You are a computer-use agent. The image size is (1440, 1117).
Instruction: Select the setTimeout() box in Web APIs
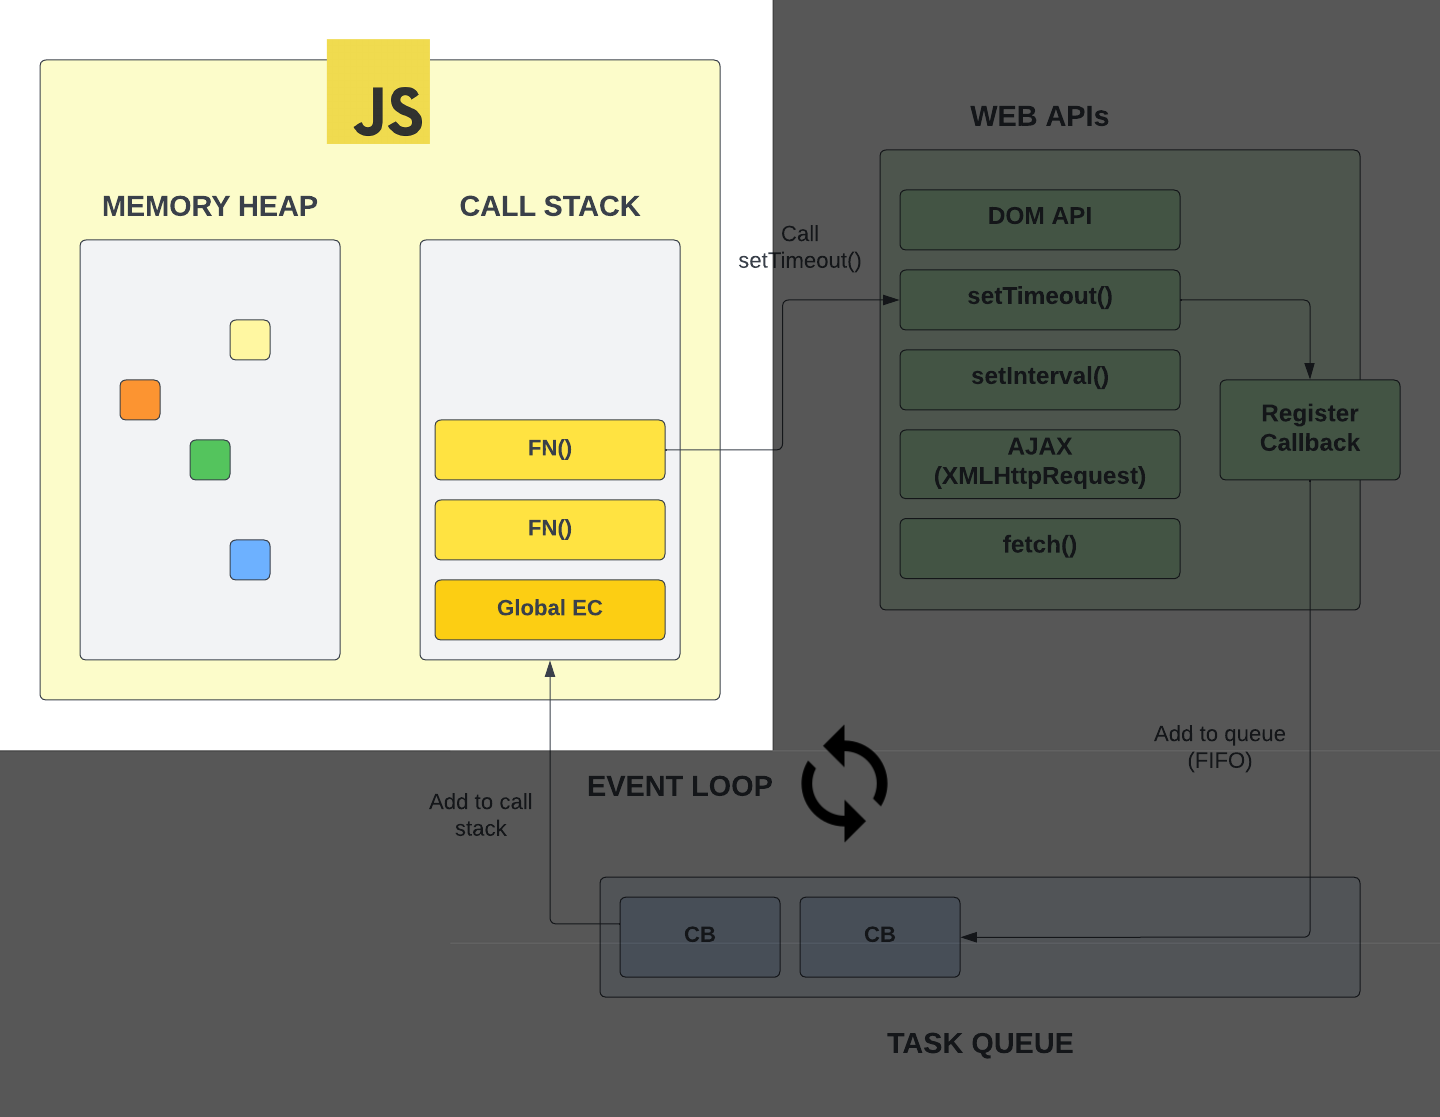tap(1039, 298)
